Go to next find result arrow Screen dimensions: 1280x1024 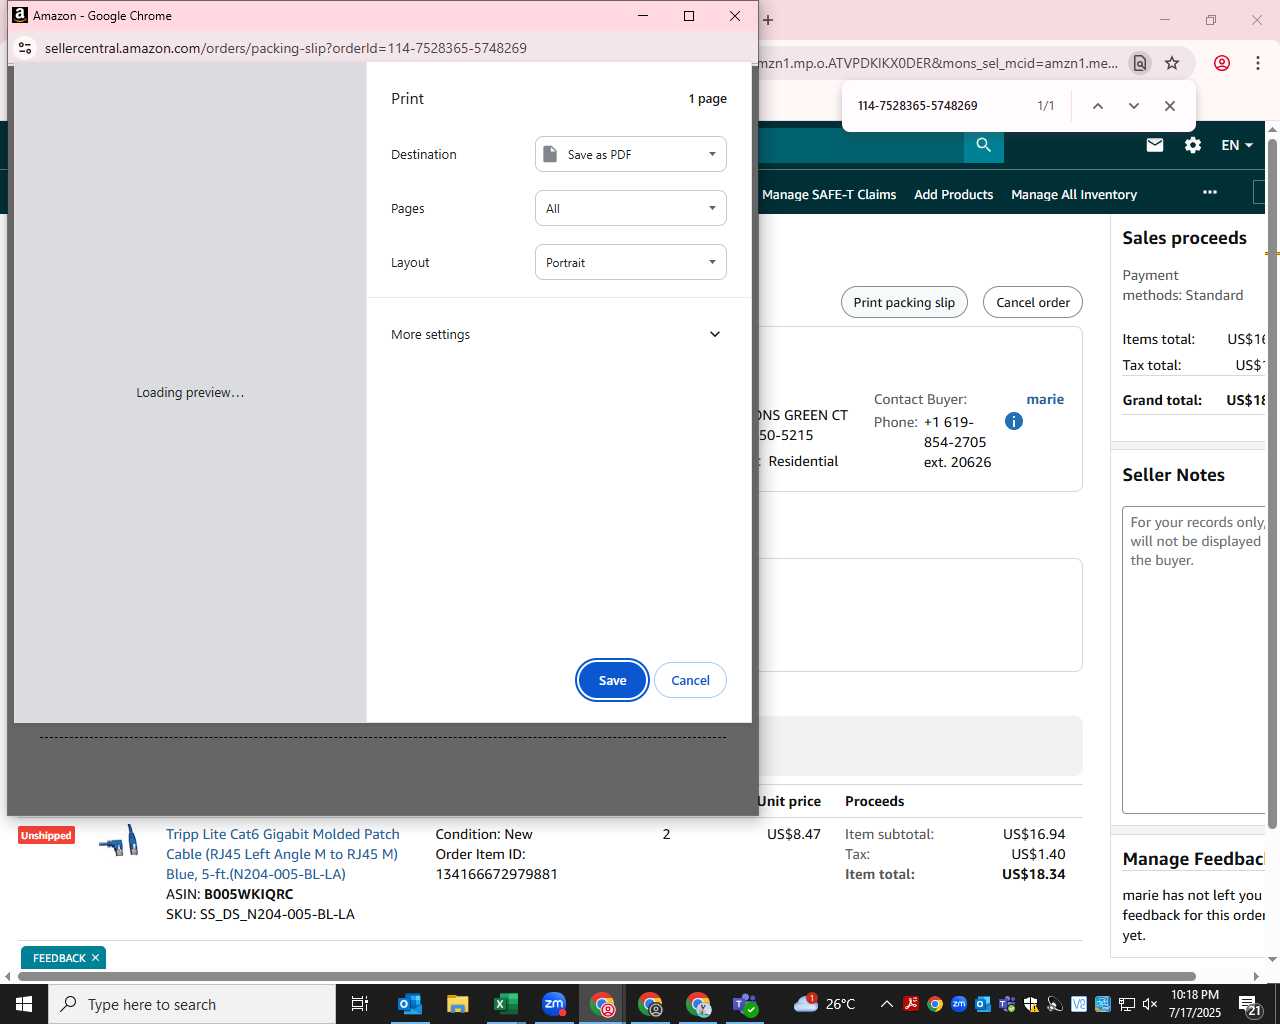click(x=1133, y=106)
